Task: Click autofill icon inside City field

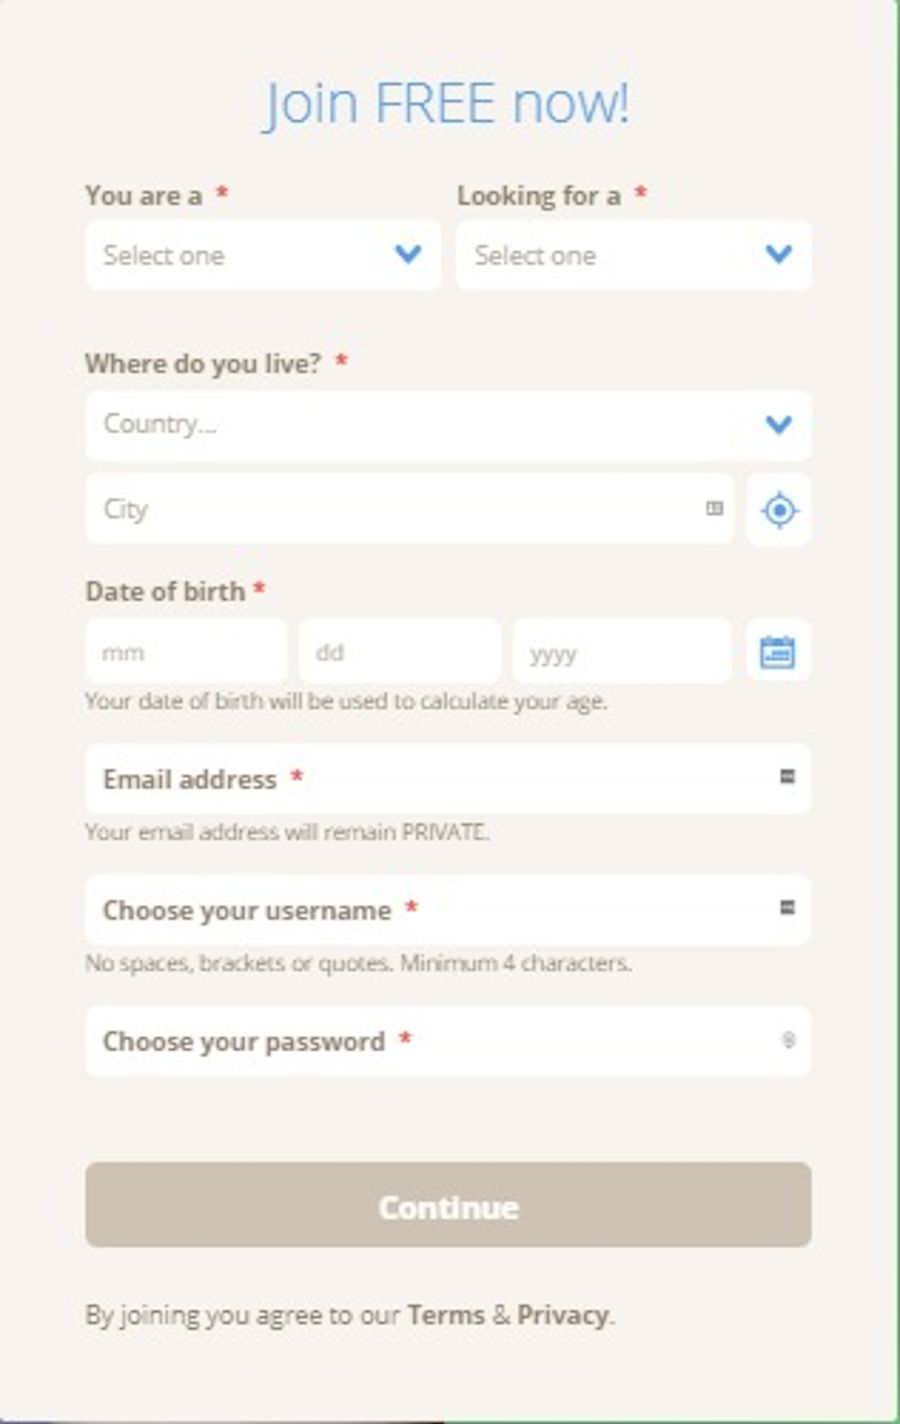Action: coord(714,509)
